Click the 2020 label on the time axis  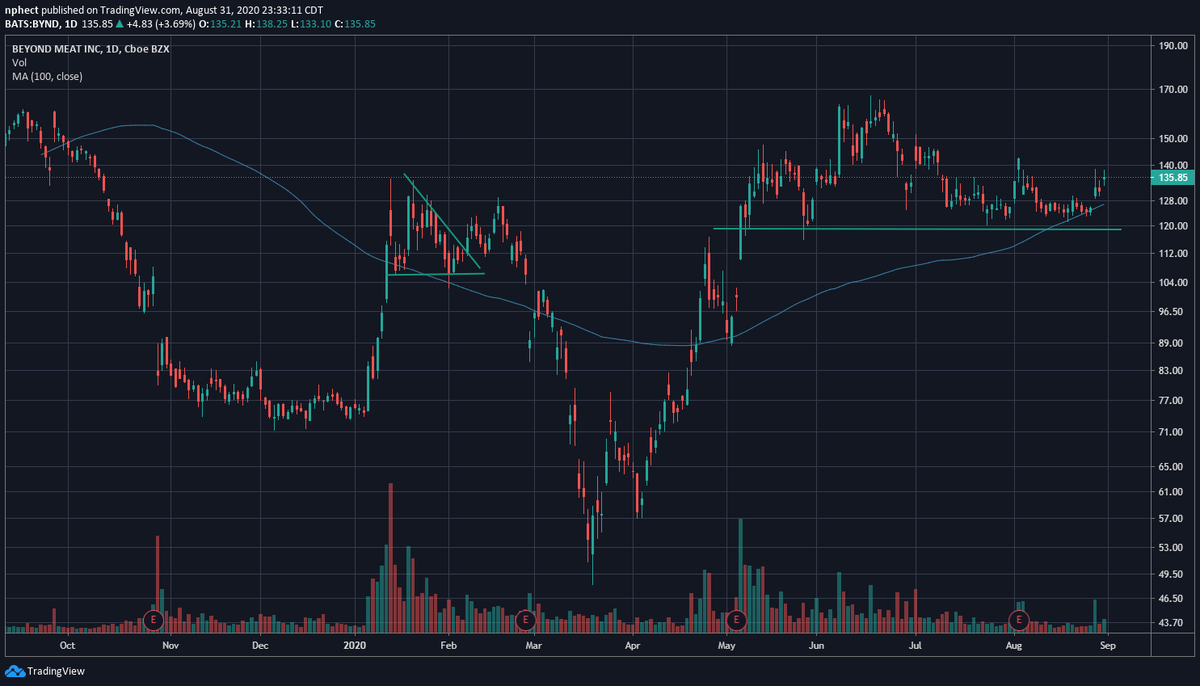357,646
